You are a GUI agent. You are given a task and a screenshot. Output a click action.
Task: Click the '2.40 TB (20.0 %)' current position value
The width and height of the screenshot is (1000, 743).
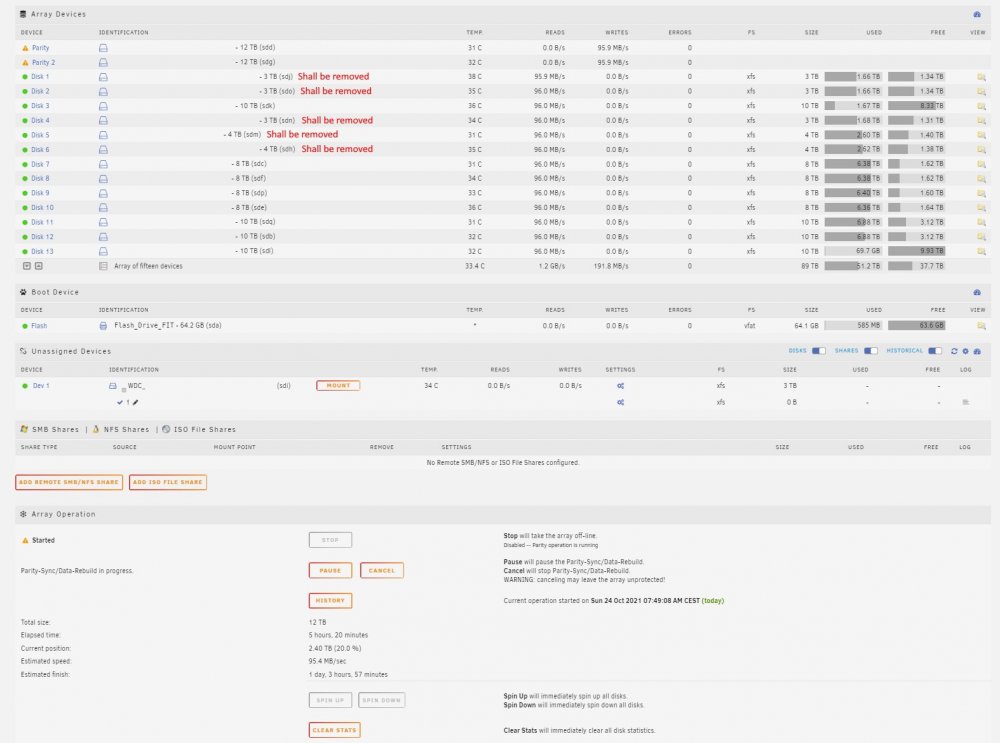335,648
